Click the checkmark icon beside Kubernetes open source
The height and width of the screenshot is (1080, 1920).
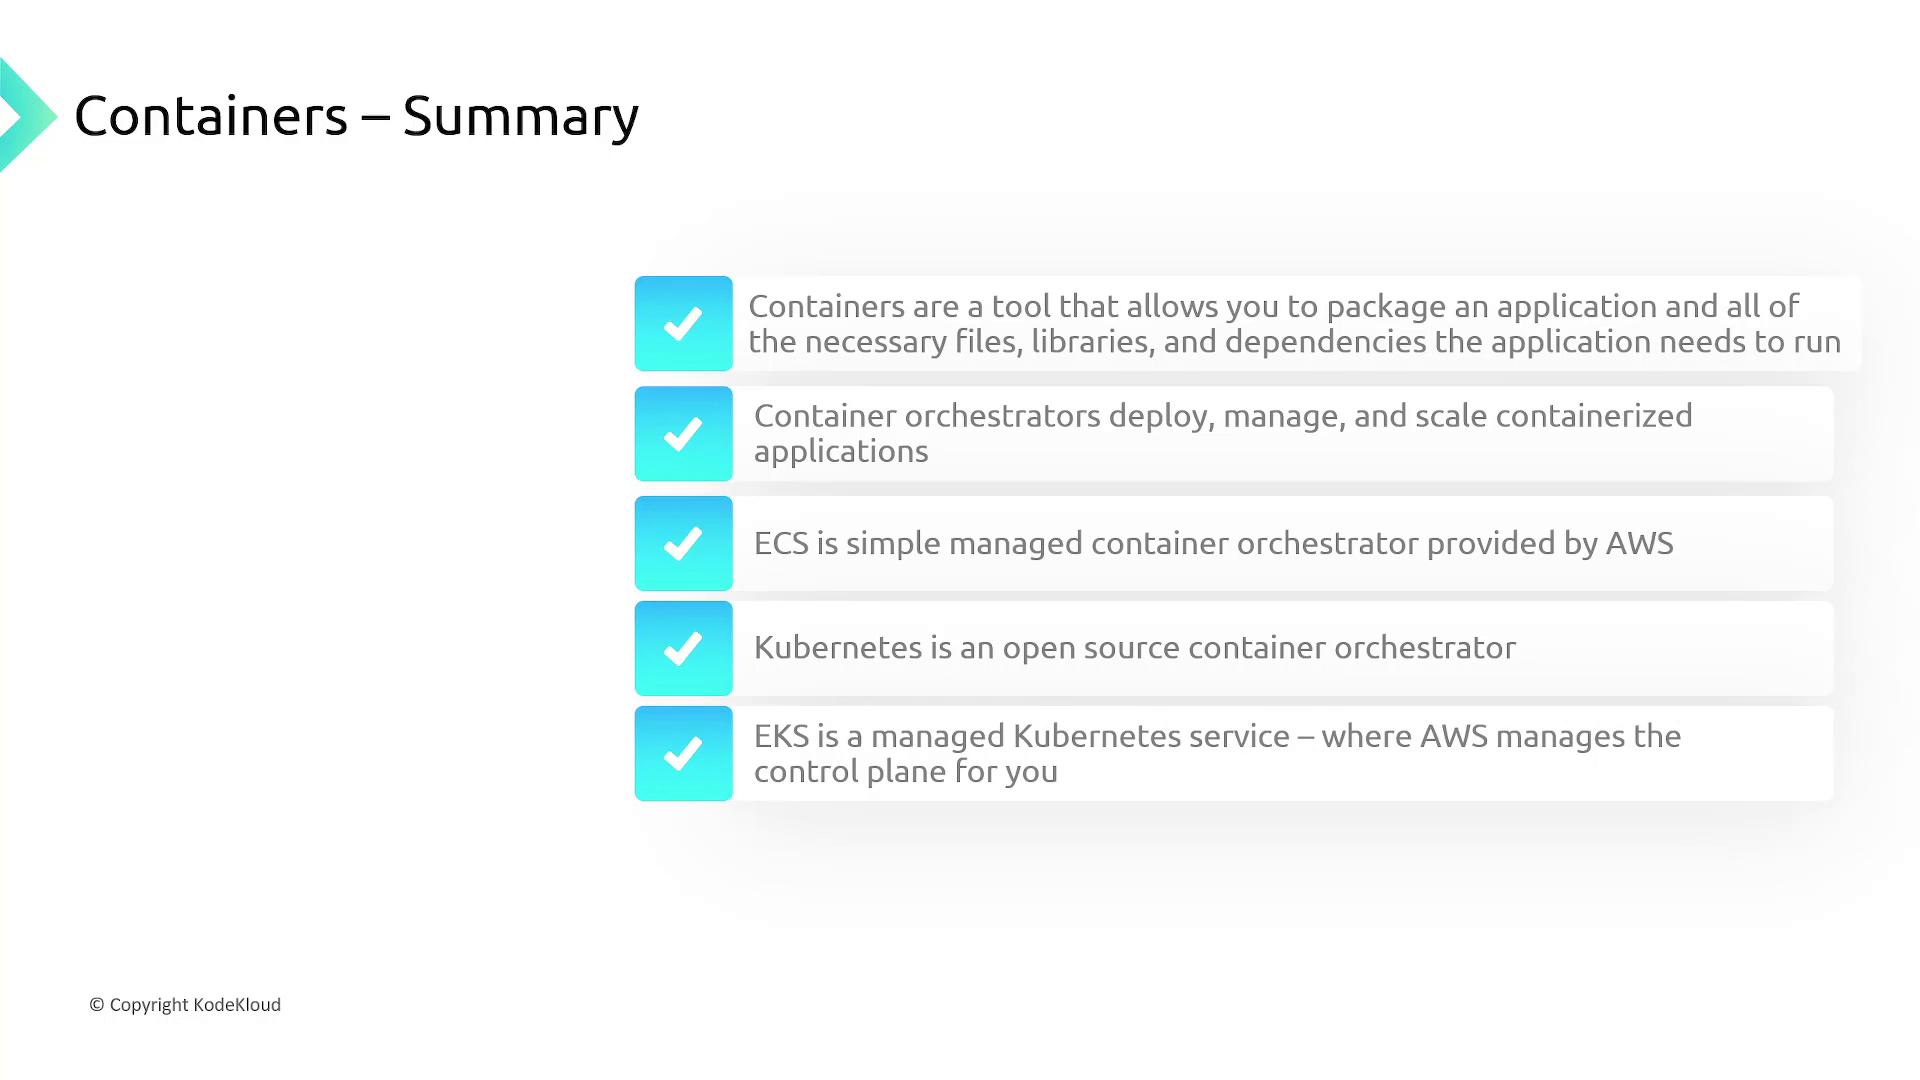coord(683,649)
